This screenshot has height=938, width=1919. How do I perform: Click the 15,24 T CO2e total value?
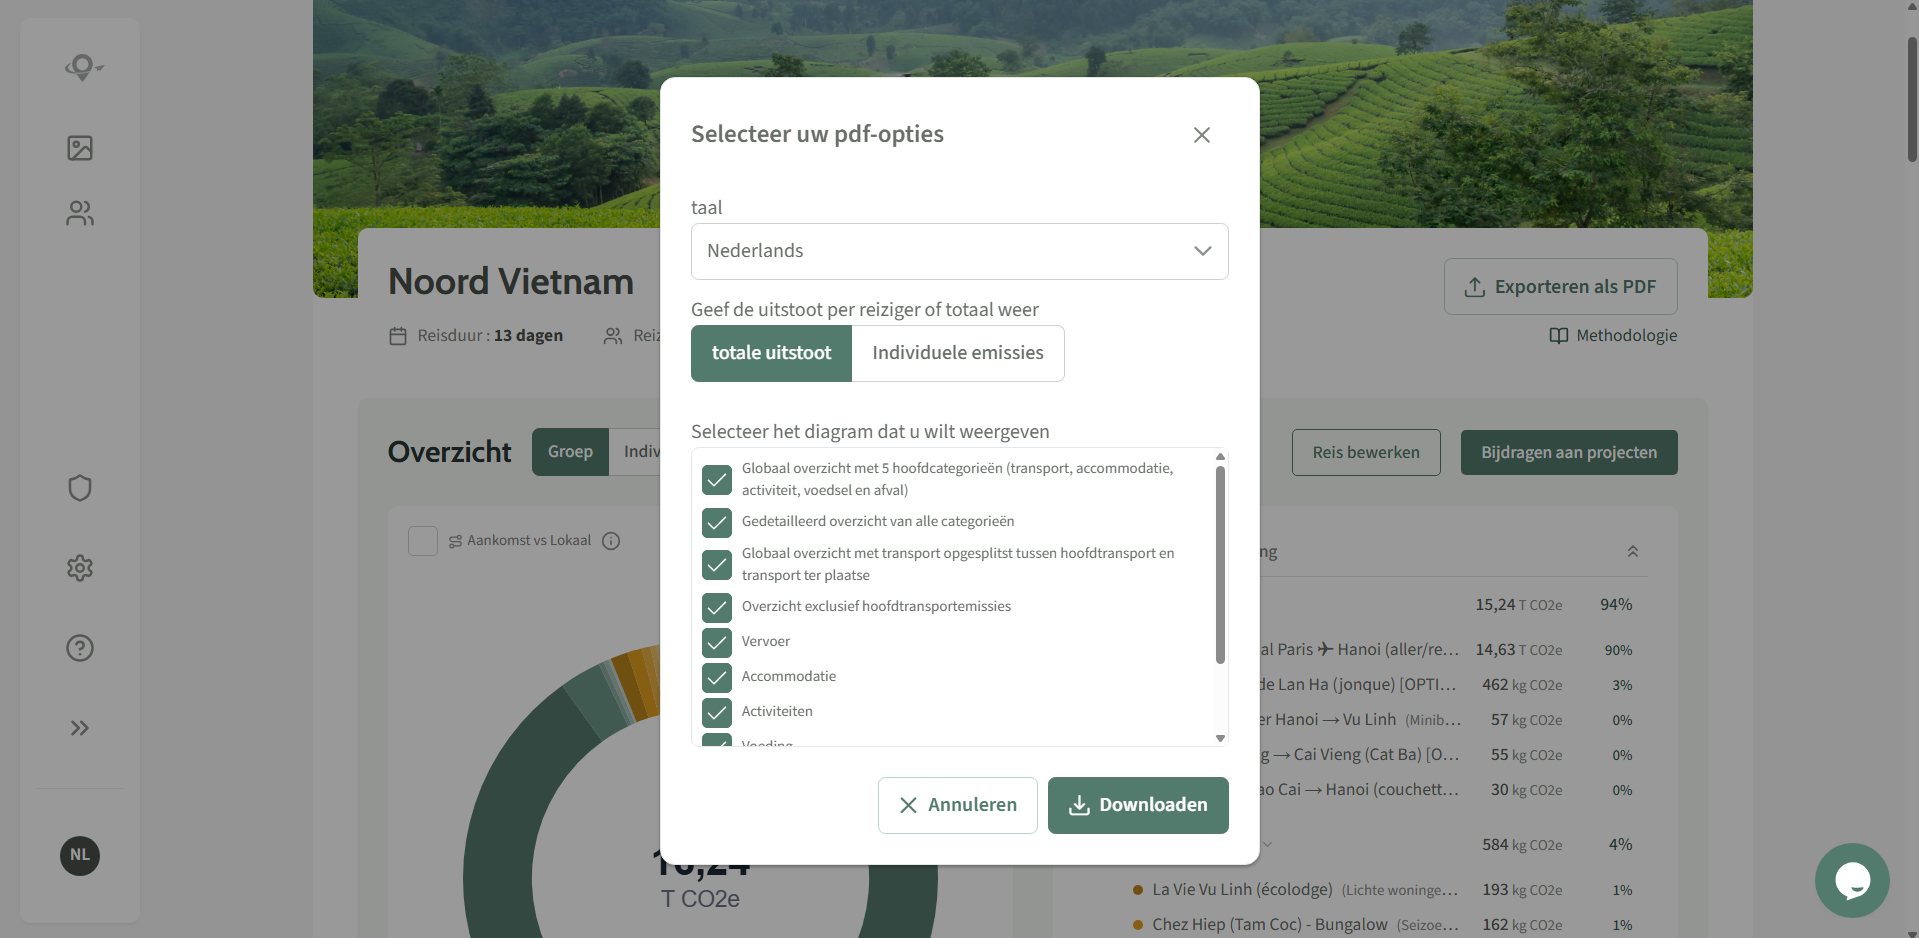coord(1518,605)
